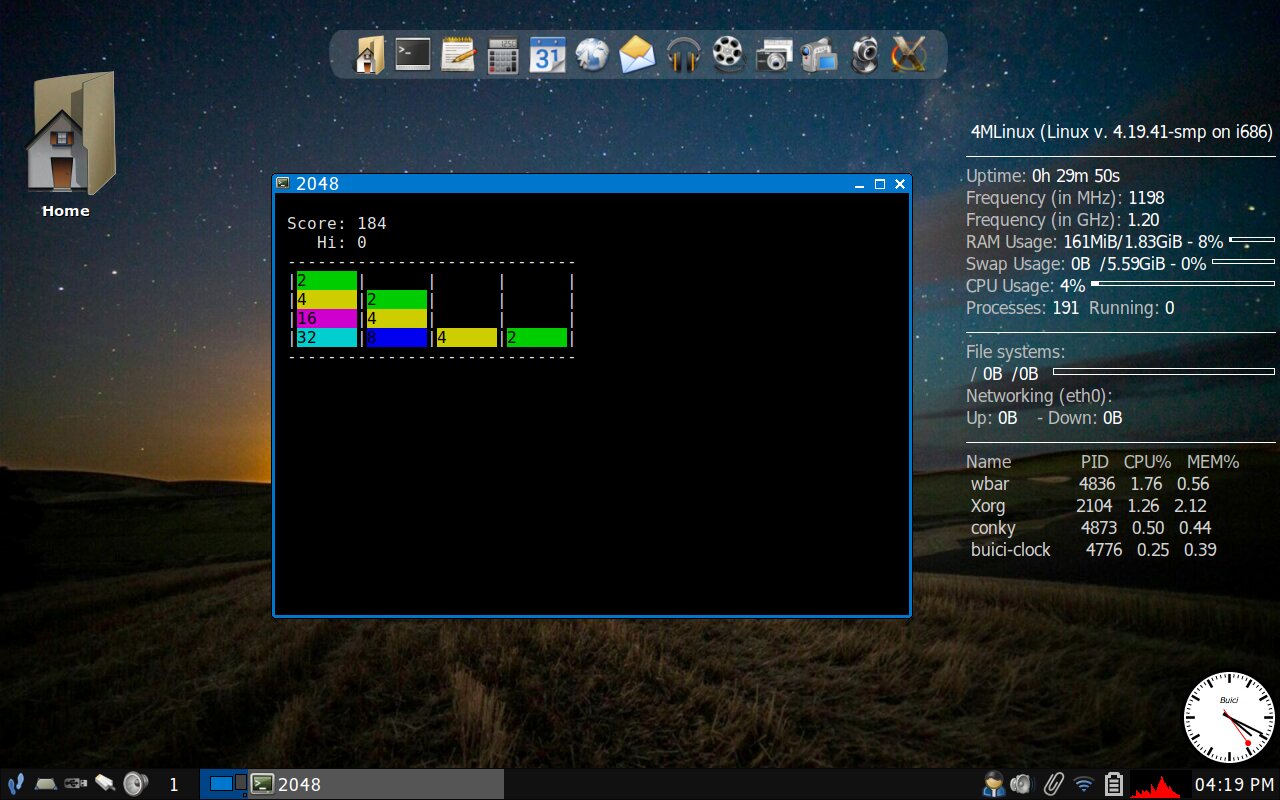
Task: Open the film reel video player
Action: (x=729, y=54)
